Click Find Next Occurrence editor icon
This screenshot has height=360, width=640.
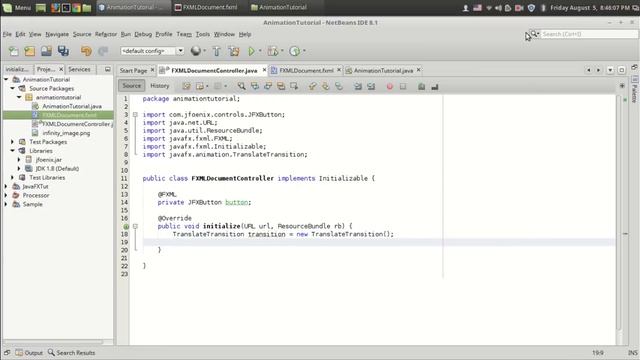(268, 86)
